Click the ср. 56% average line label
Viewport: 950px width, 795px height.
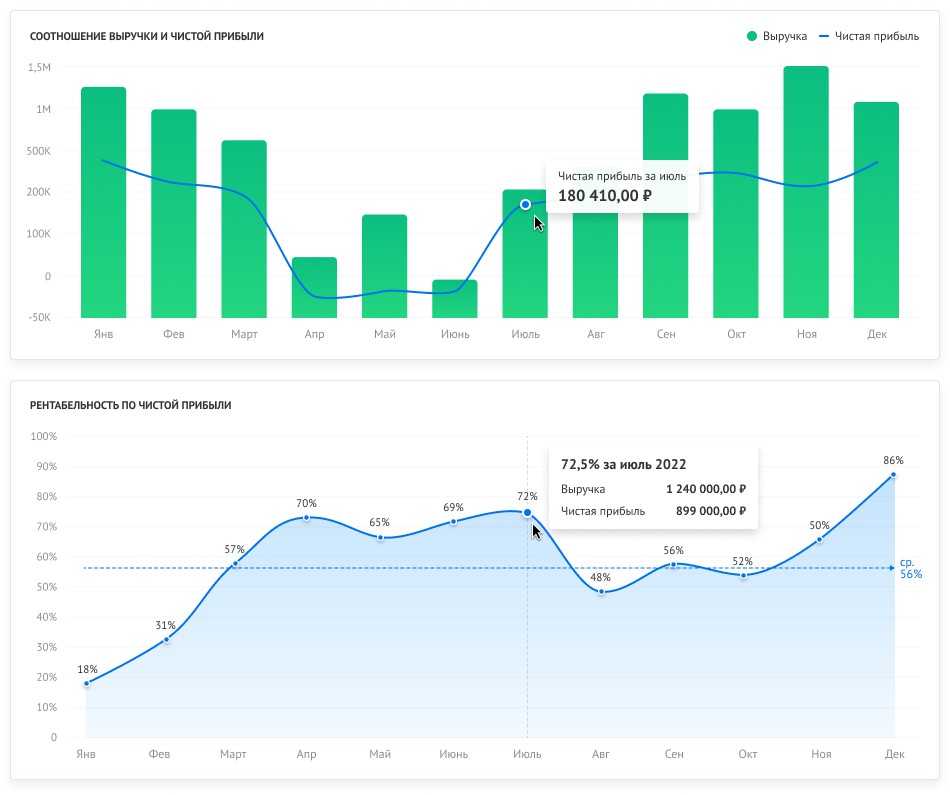tap(910, 569)
